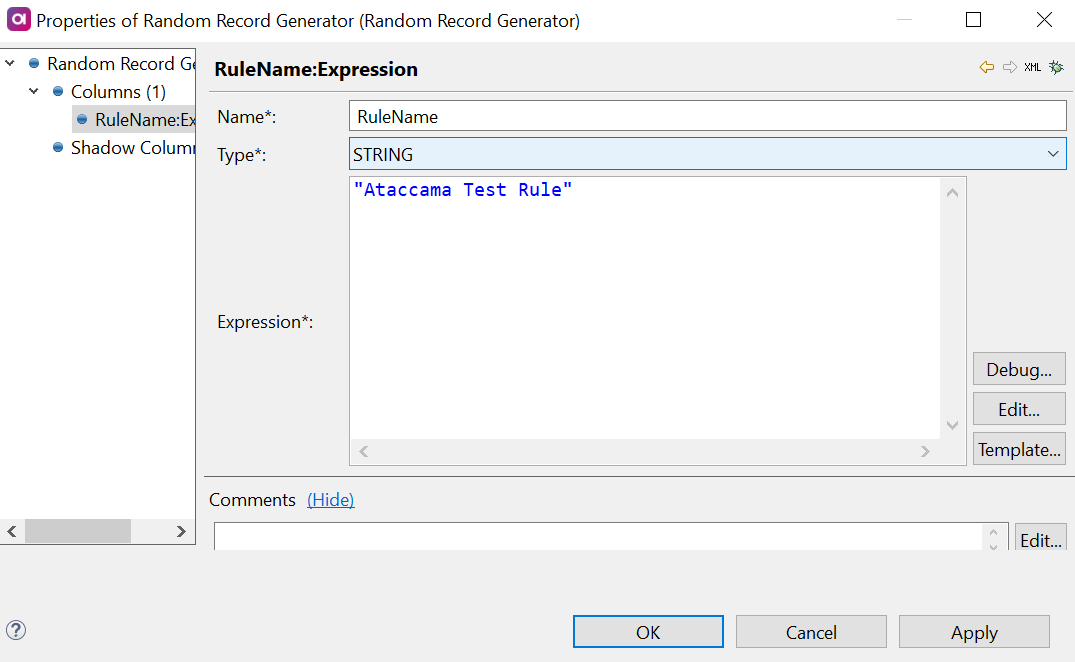Open the Type dropdown showing STRING

click(707, 154)
